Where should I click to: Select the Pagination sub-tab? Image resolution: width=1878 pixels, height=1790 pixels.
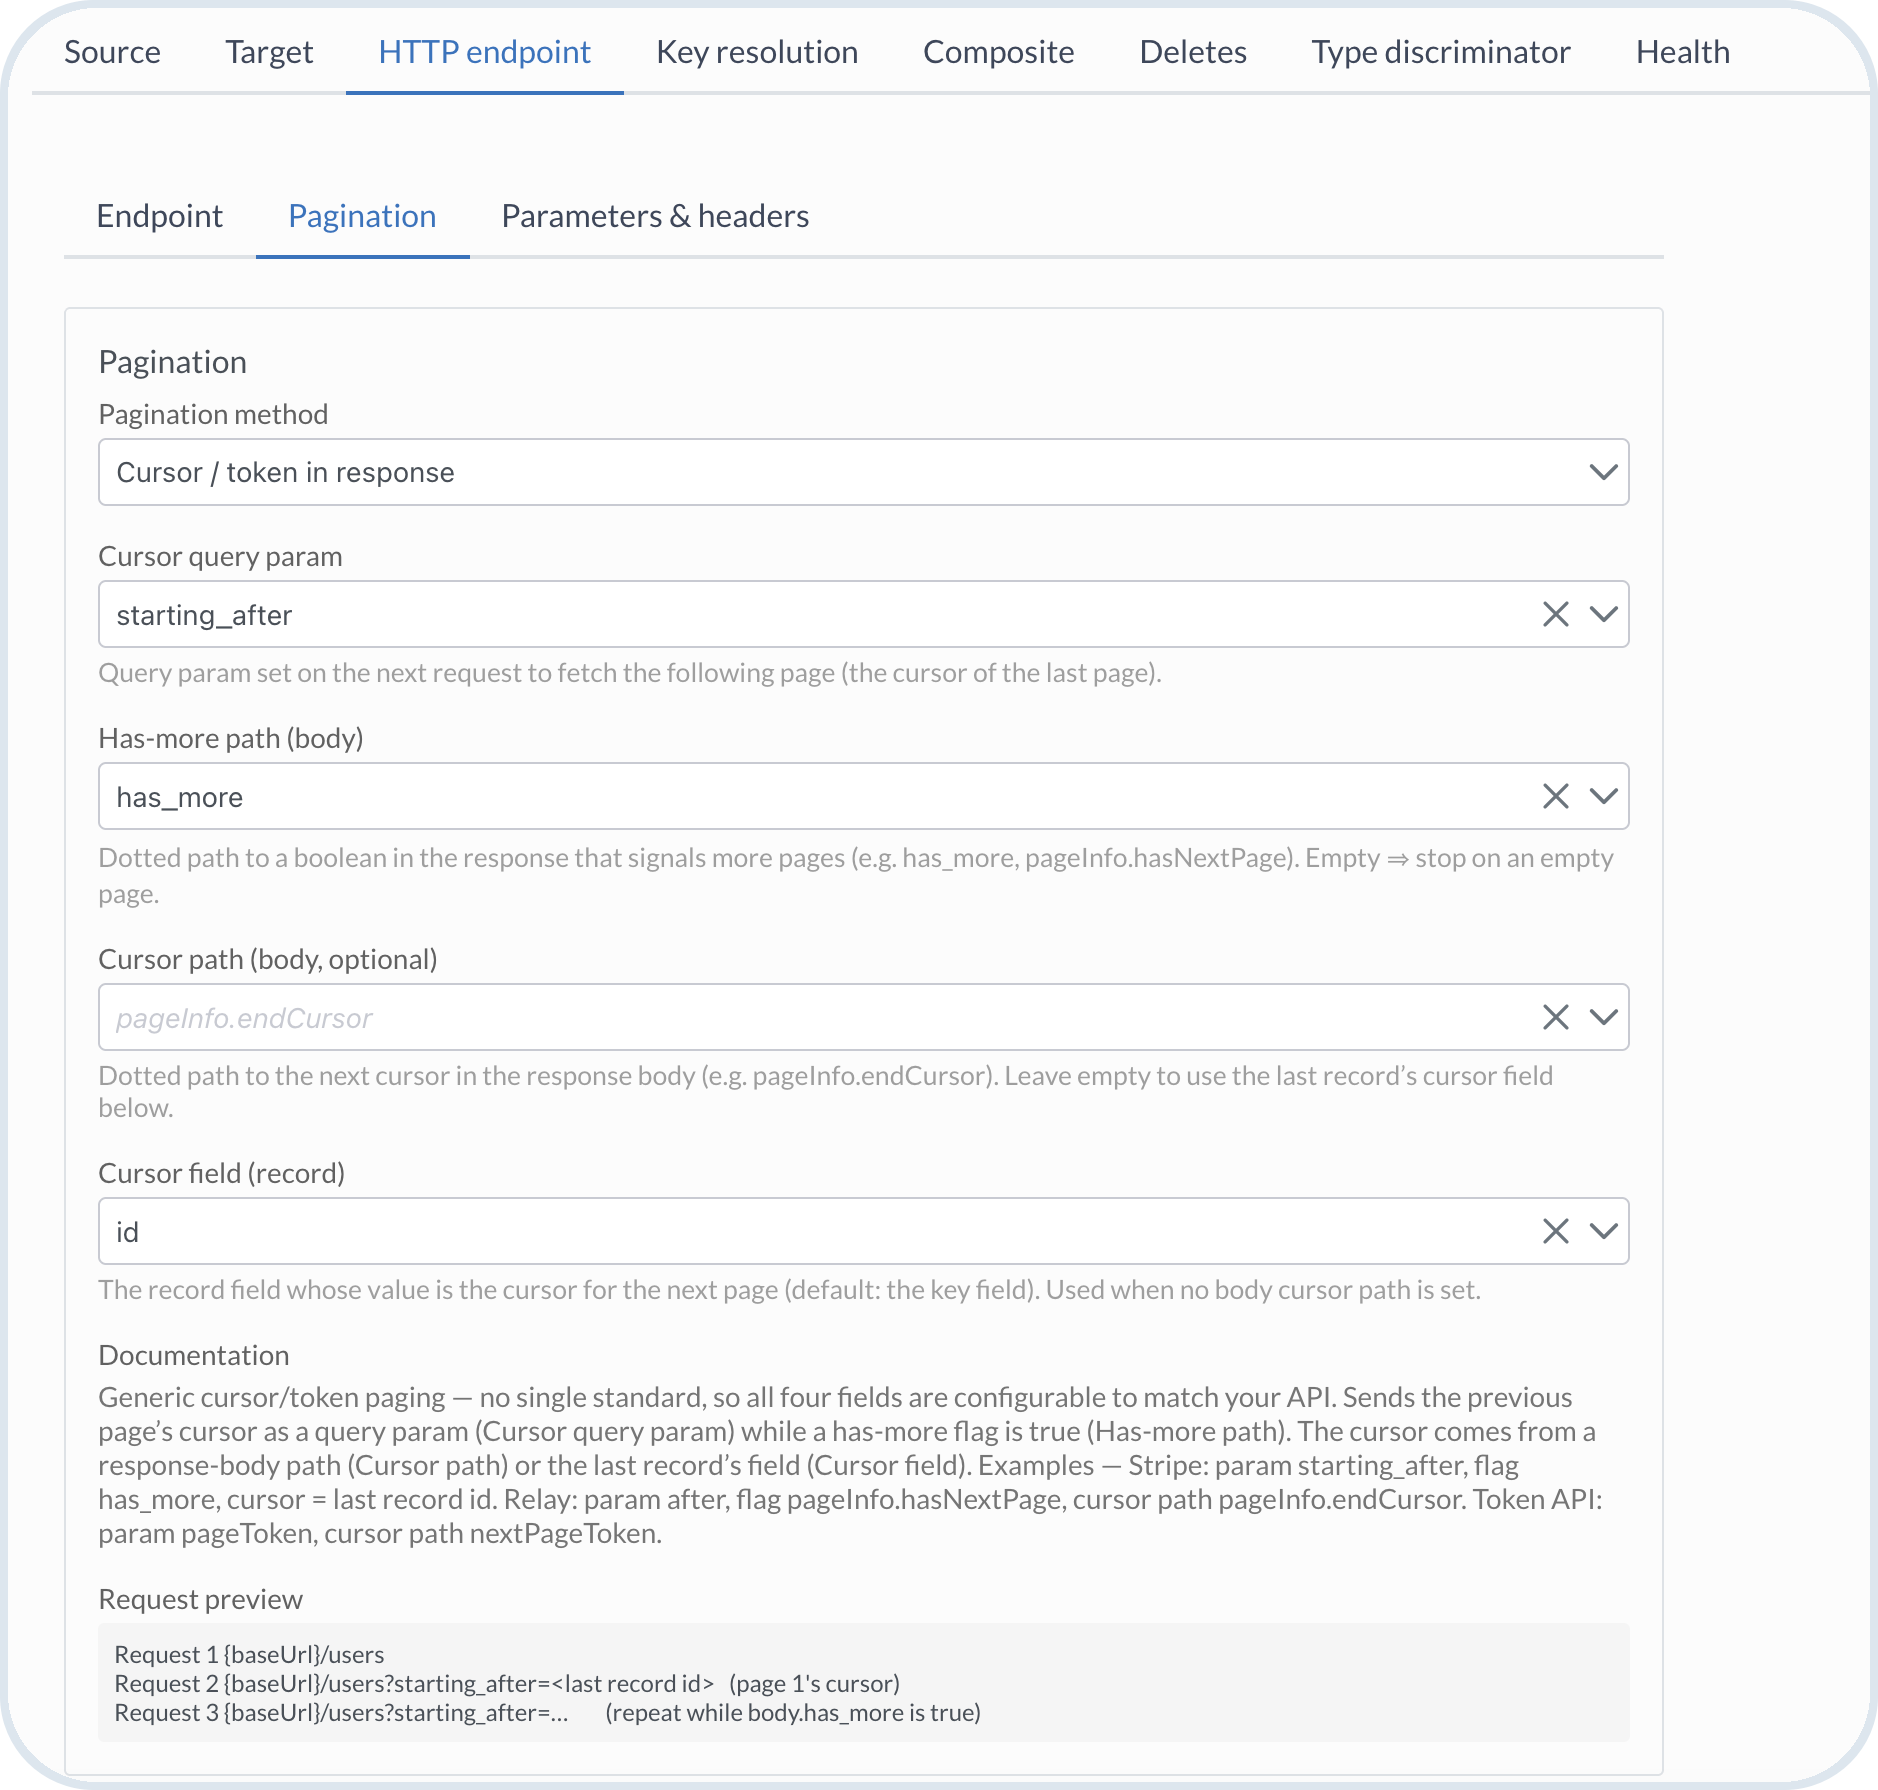click(362, 216)
